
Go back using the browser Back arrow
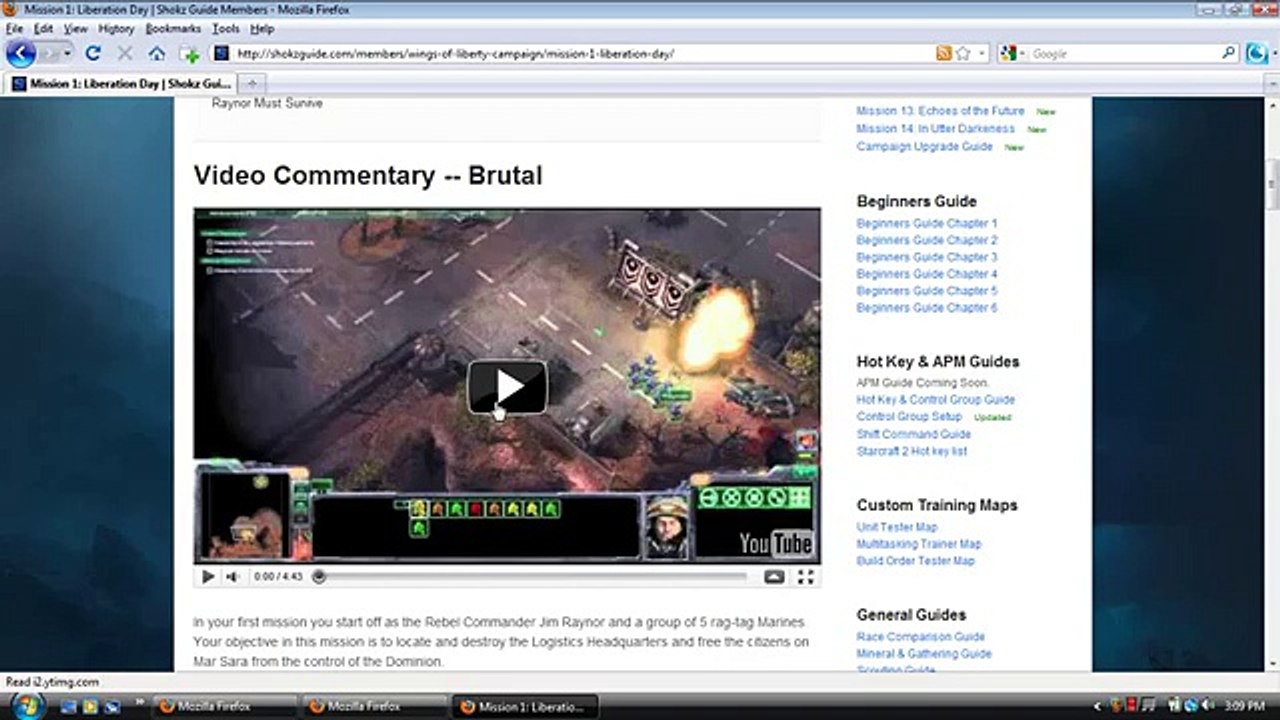click(x=21, y=53)
